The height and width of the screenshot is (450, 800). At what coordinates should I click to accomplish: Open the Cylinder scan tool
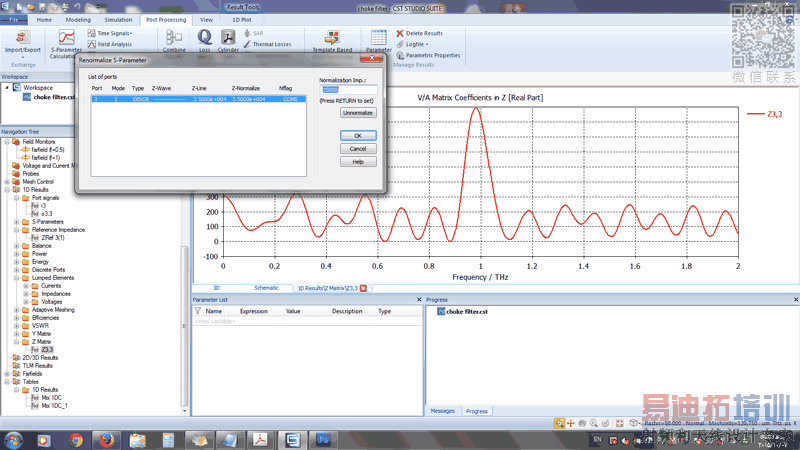click(x=228, y=41)
